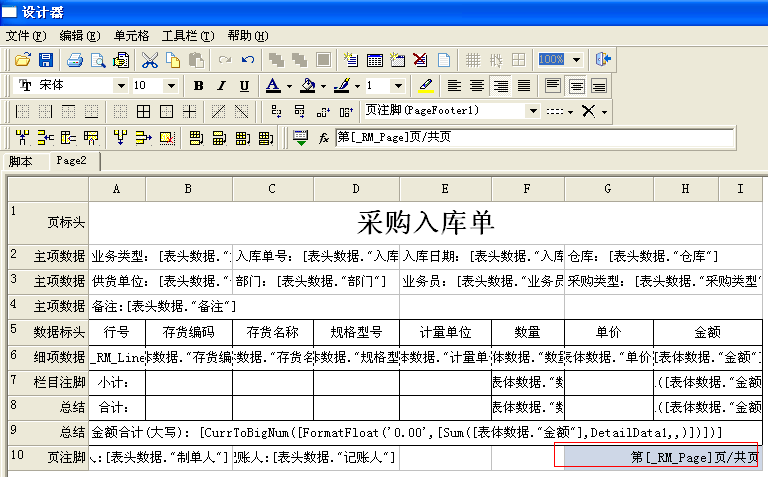Apply the backslash diagonal border icon
This screenshot has width=768, height=477.
241,112
